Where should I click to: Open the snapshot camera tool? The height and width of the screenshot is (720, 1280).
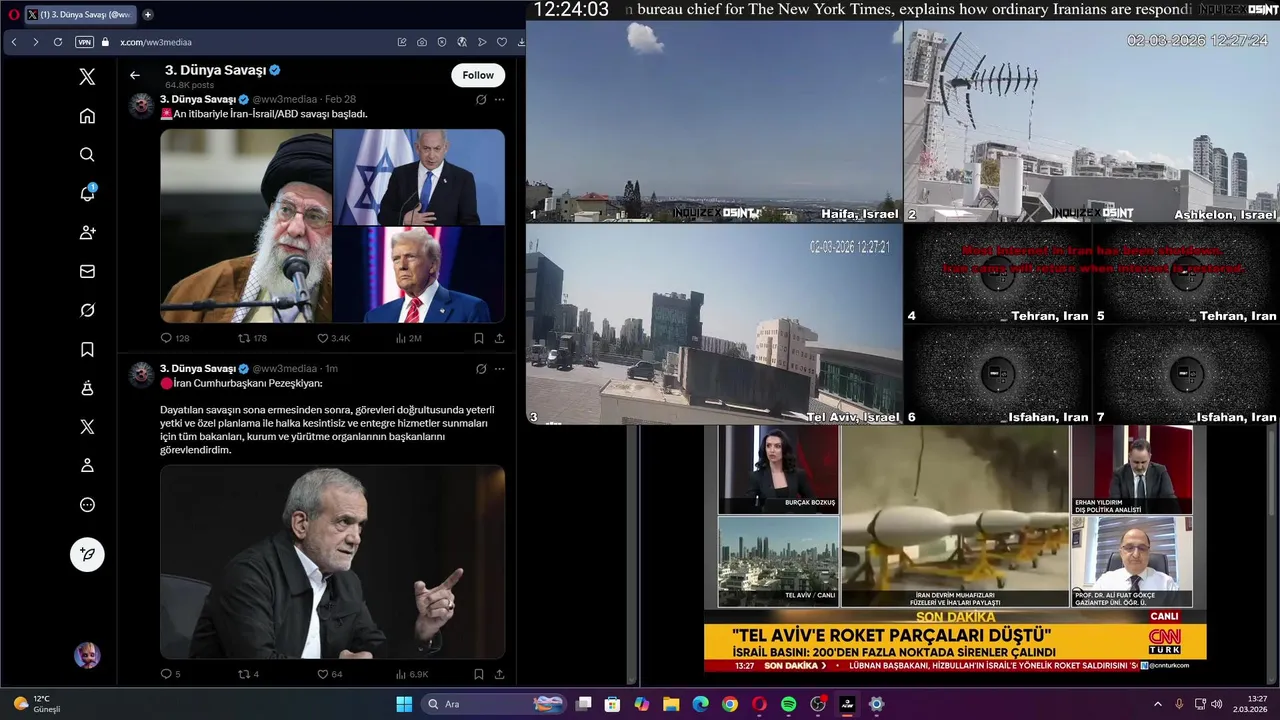click(x=422, y=42)
